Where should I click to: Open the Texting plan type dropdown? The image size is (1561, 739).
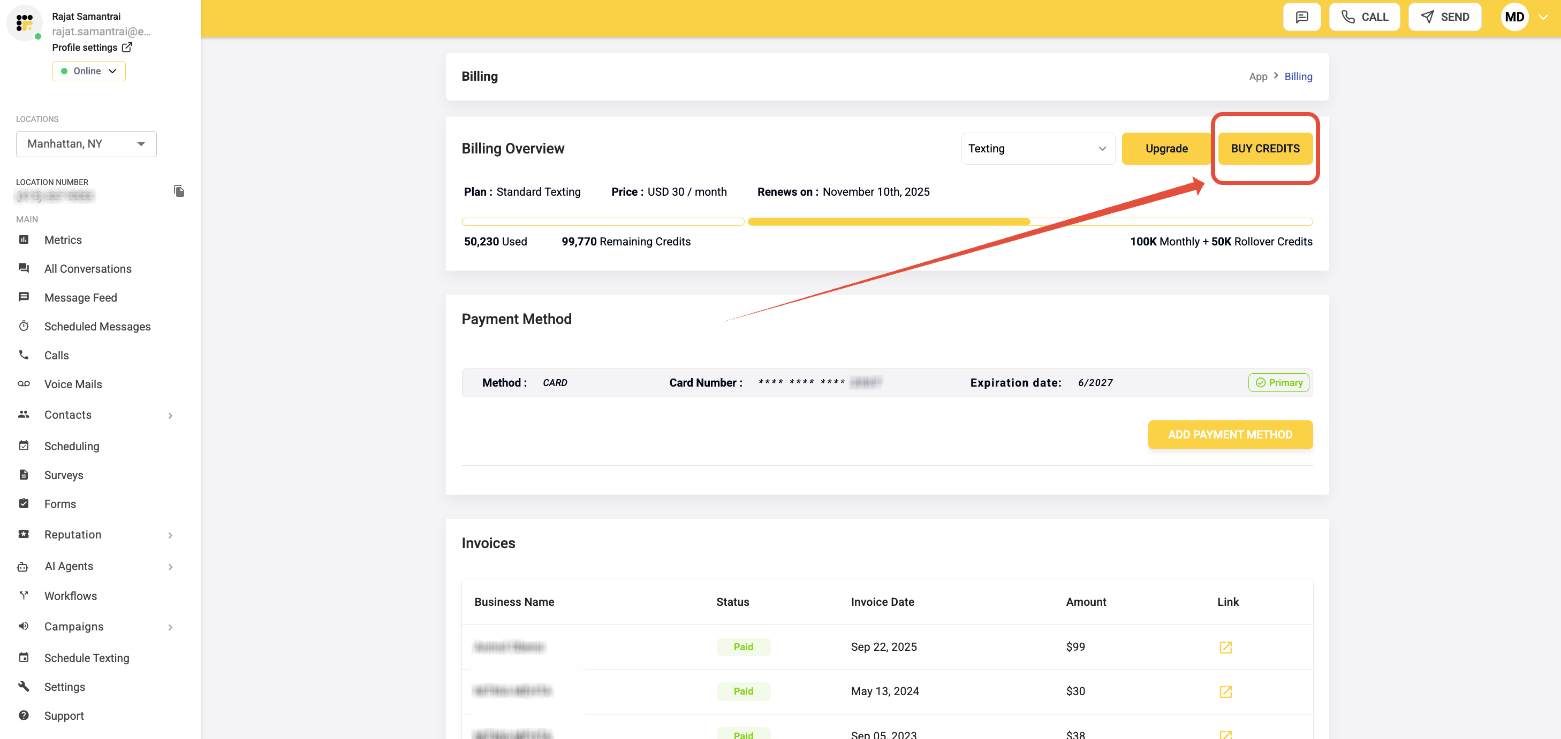[x=1037, y=149]
